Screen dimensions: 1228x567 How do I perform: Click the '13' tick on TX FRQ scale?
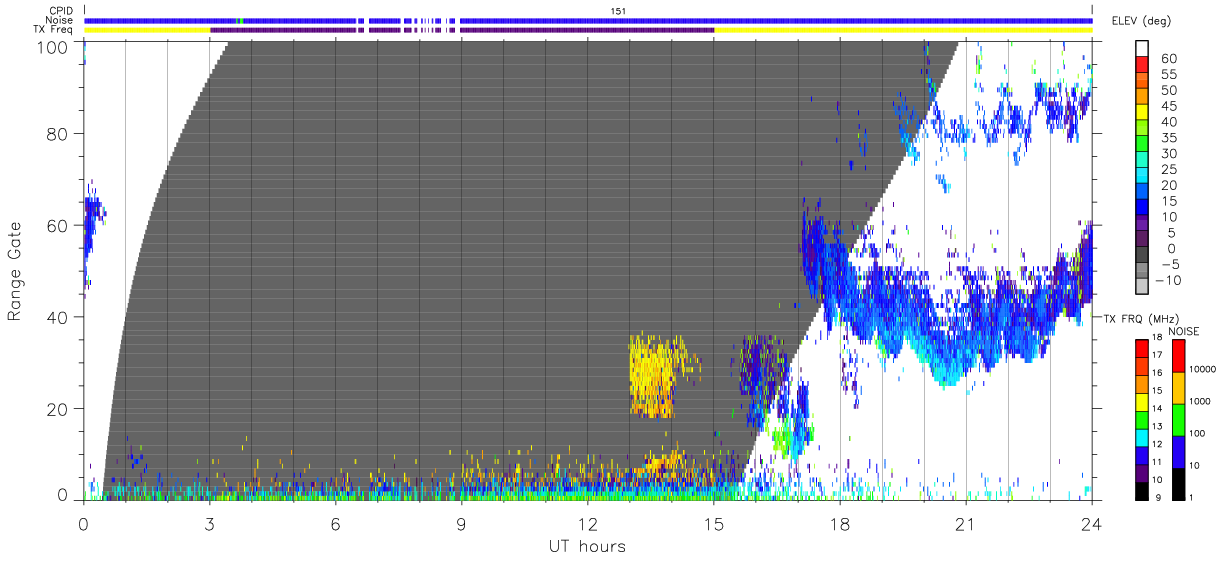[x=1157, y=427]
